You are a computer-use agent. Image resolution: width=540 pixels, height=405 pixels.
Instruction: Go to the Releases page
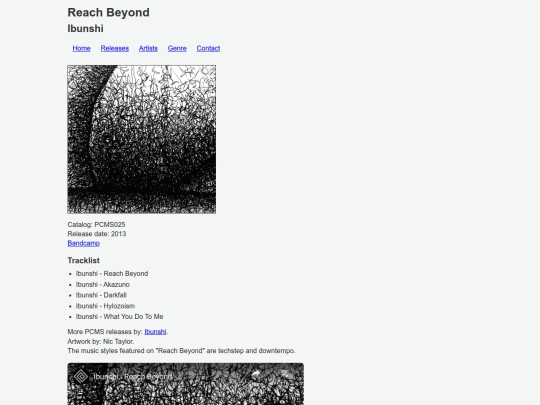(115, 48)
